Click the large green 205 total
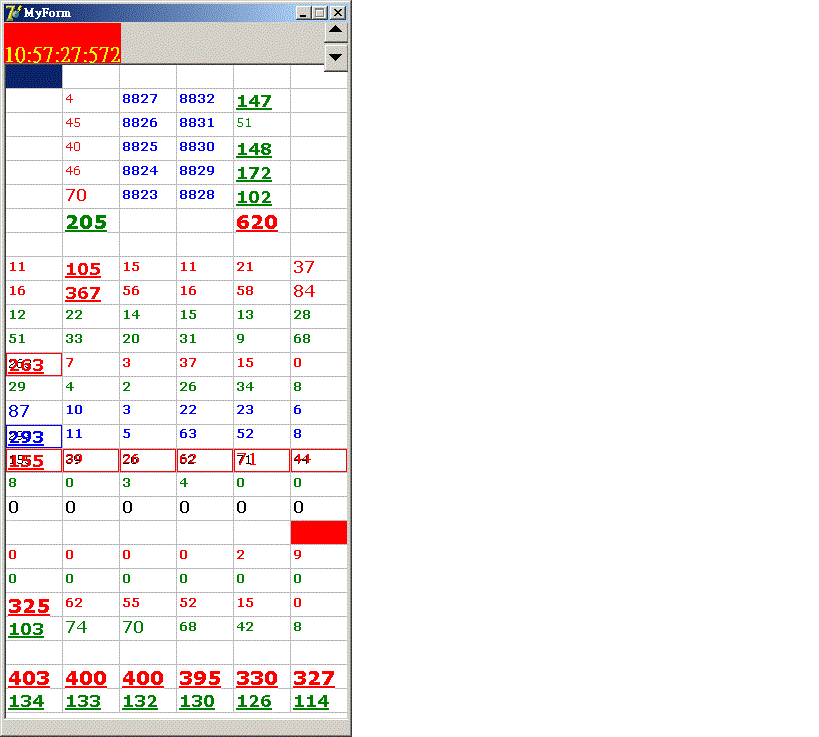The width and height of the screenshot is (819, 737). 86,223
